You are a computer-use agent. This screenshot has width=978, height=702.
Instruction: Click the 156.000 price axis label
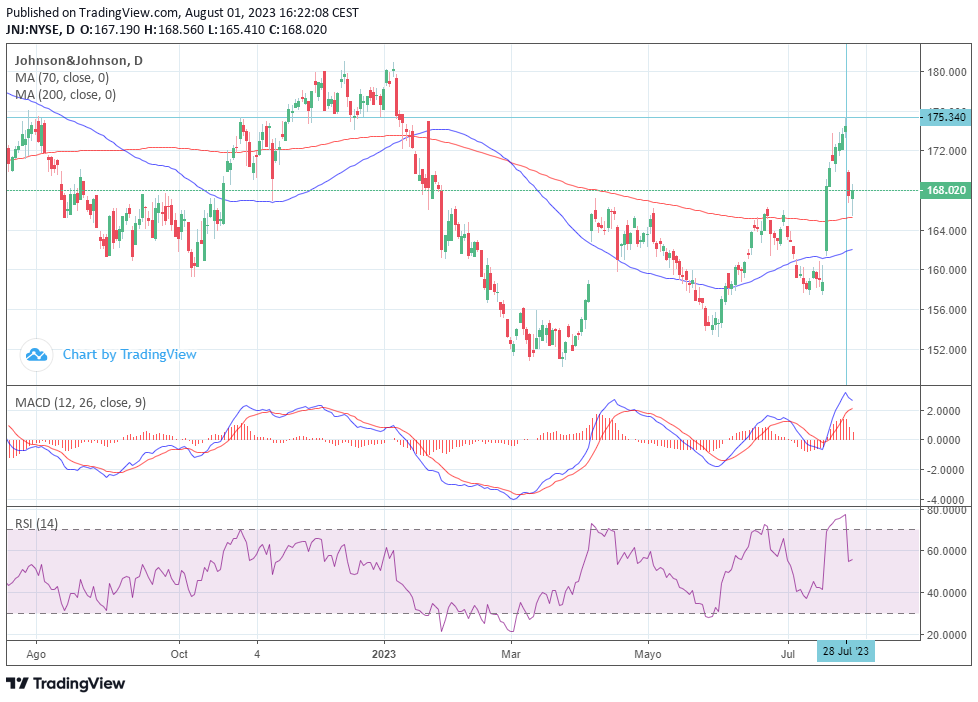947,310
